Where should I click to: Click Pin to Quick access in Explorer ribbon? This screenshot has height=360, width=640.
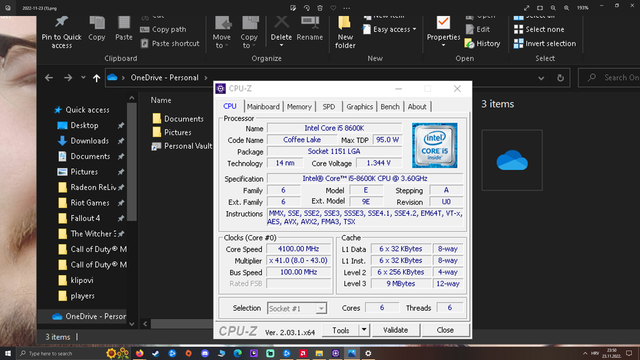(62, 33)
